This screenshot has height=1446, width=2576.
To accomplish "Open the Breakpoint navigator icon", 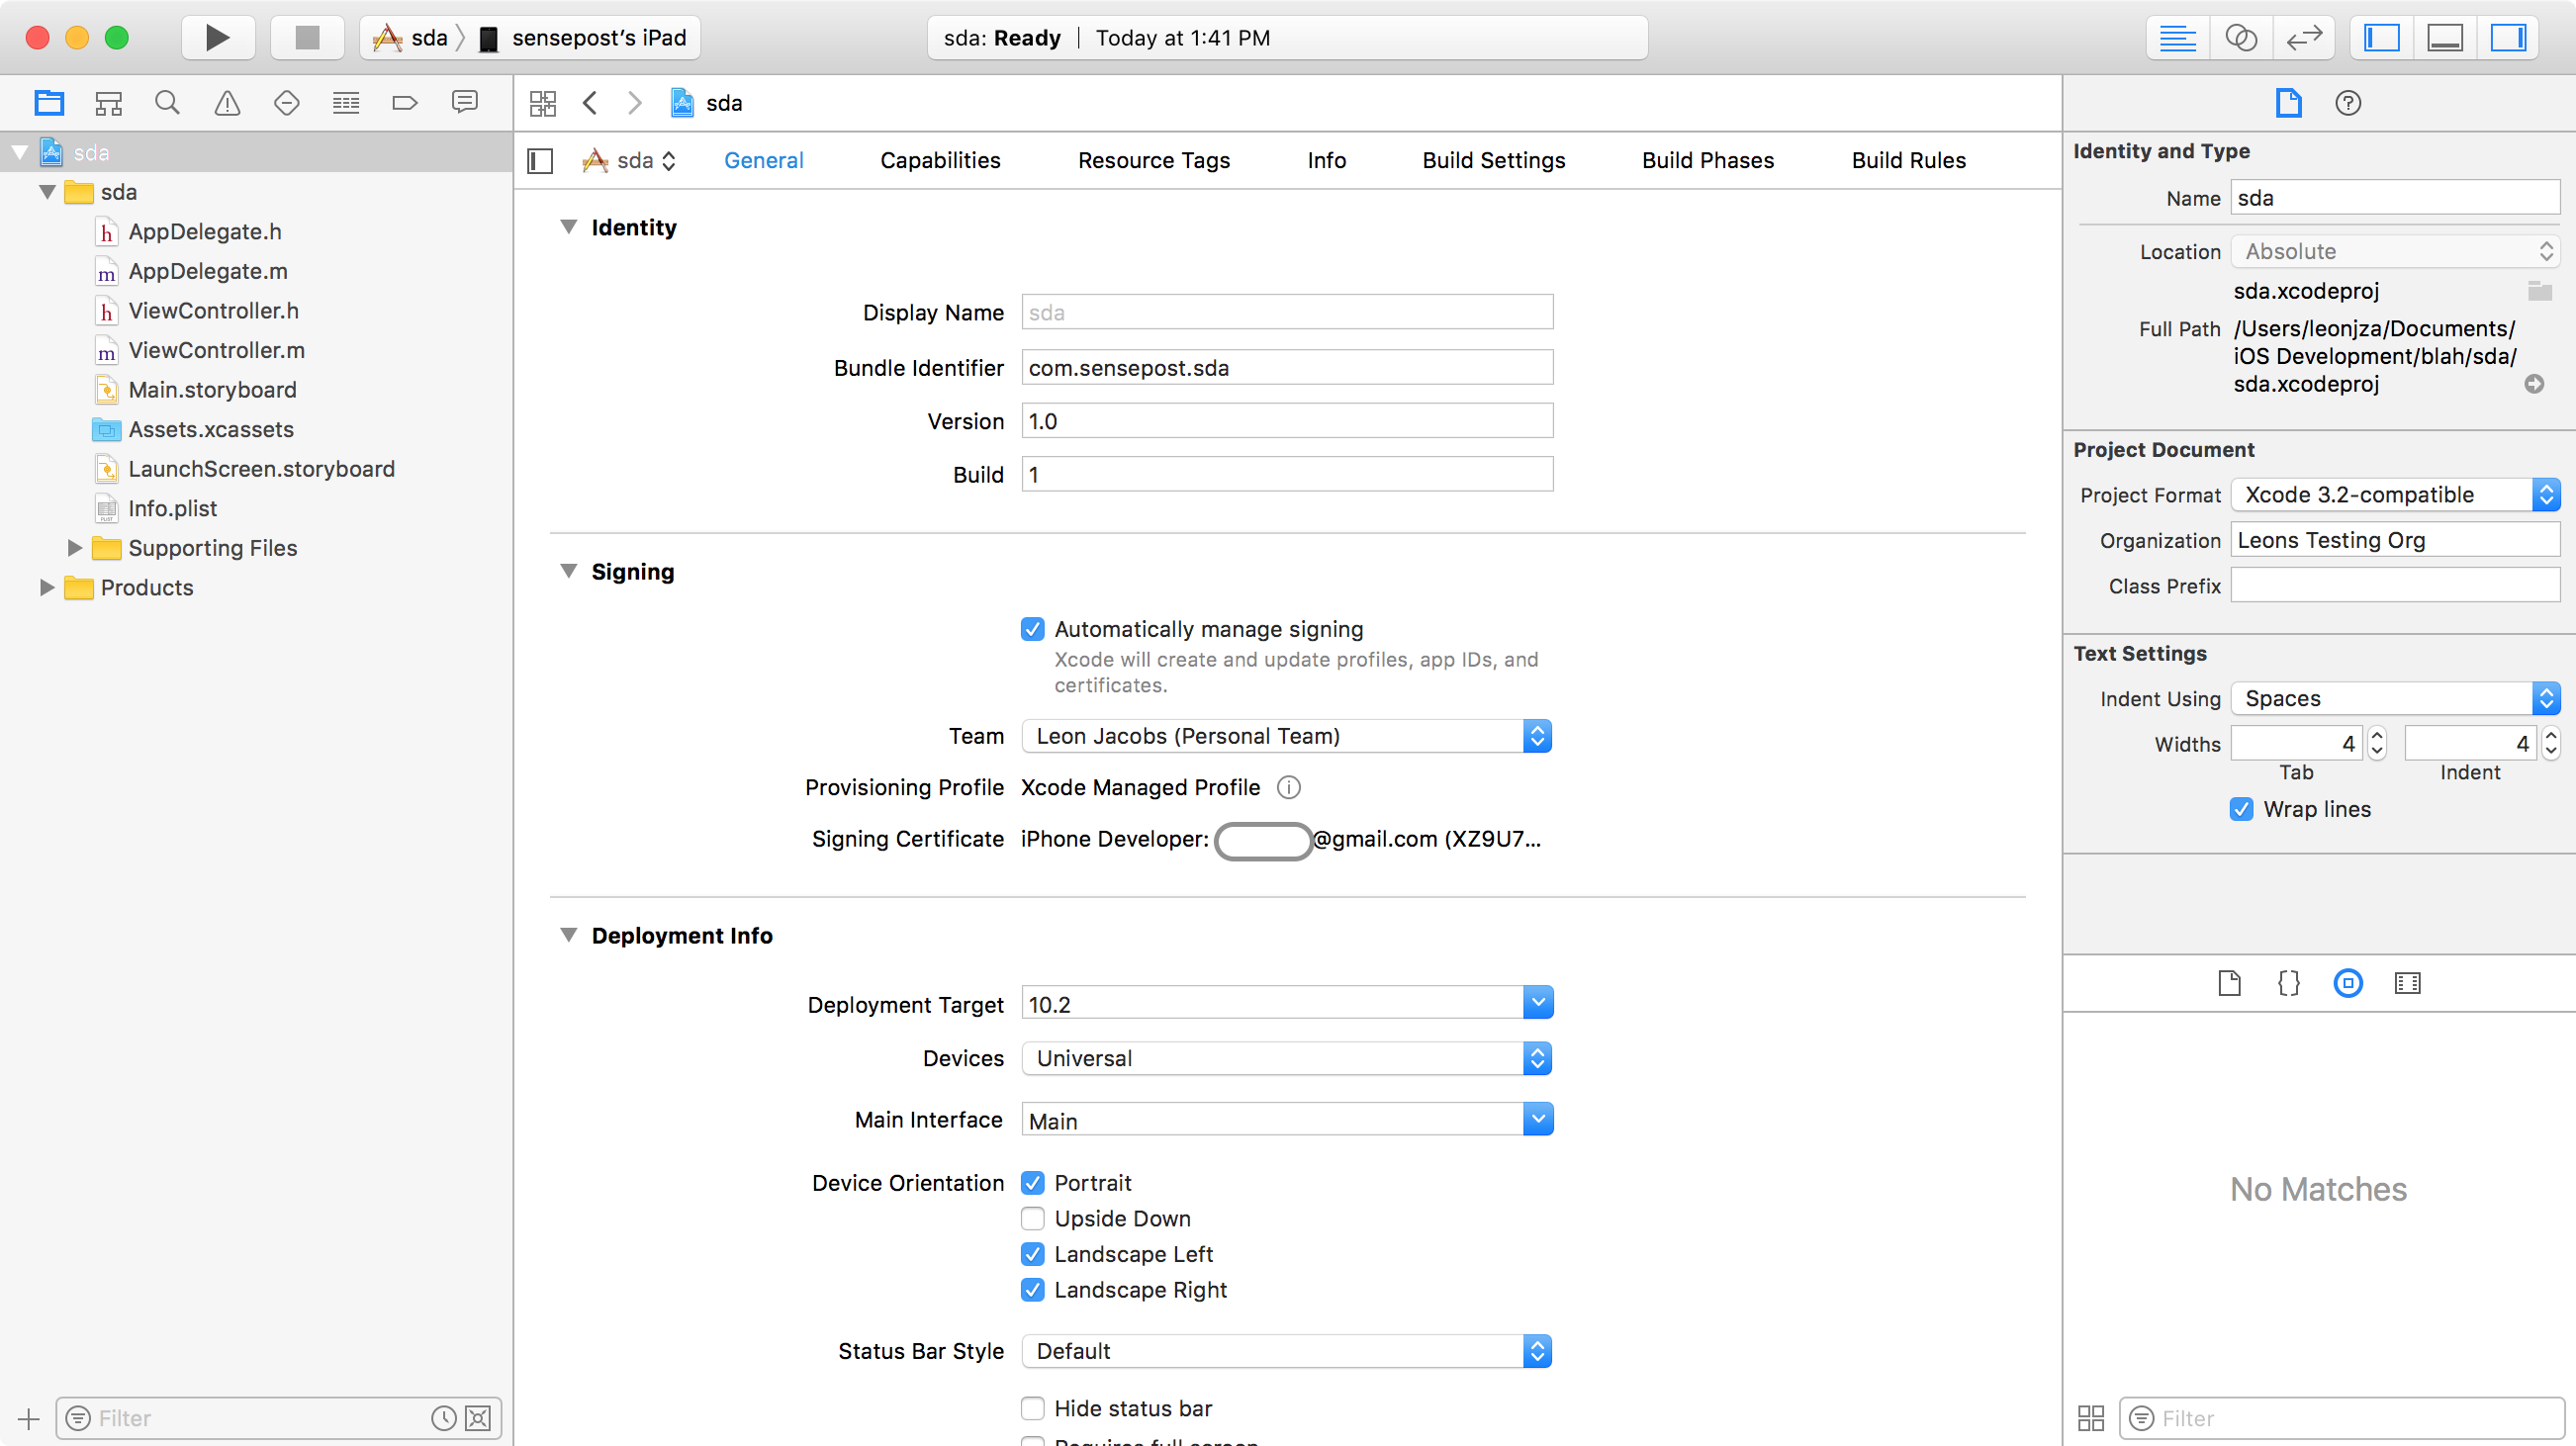I will 405,102.
